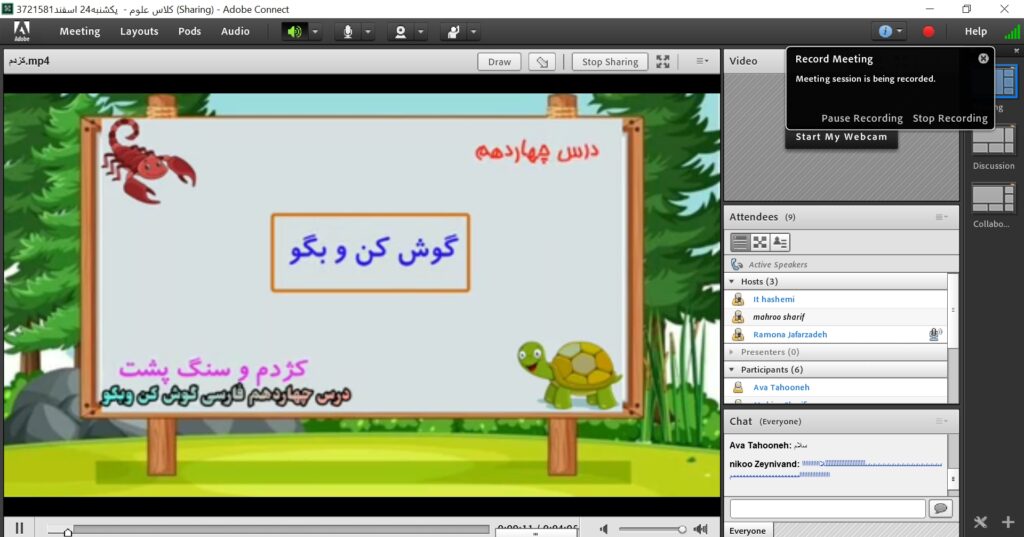Screen dimensions: 1024x537
Task: Toggle the green speaker audio button
Action: click(295, 31)
